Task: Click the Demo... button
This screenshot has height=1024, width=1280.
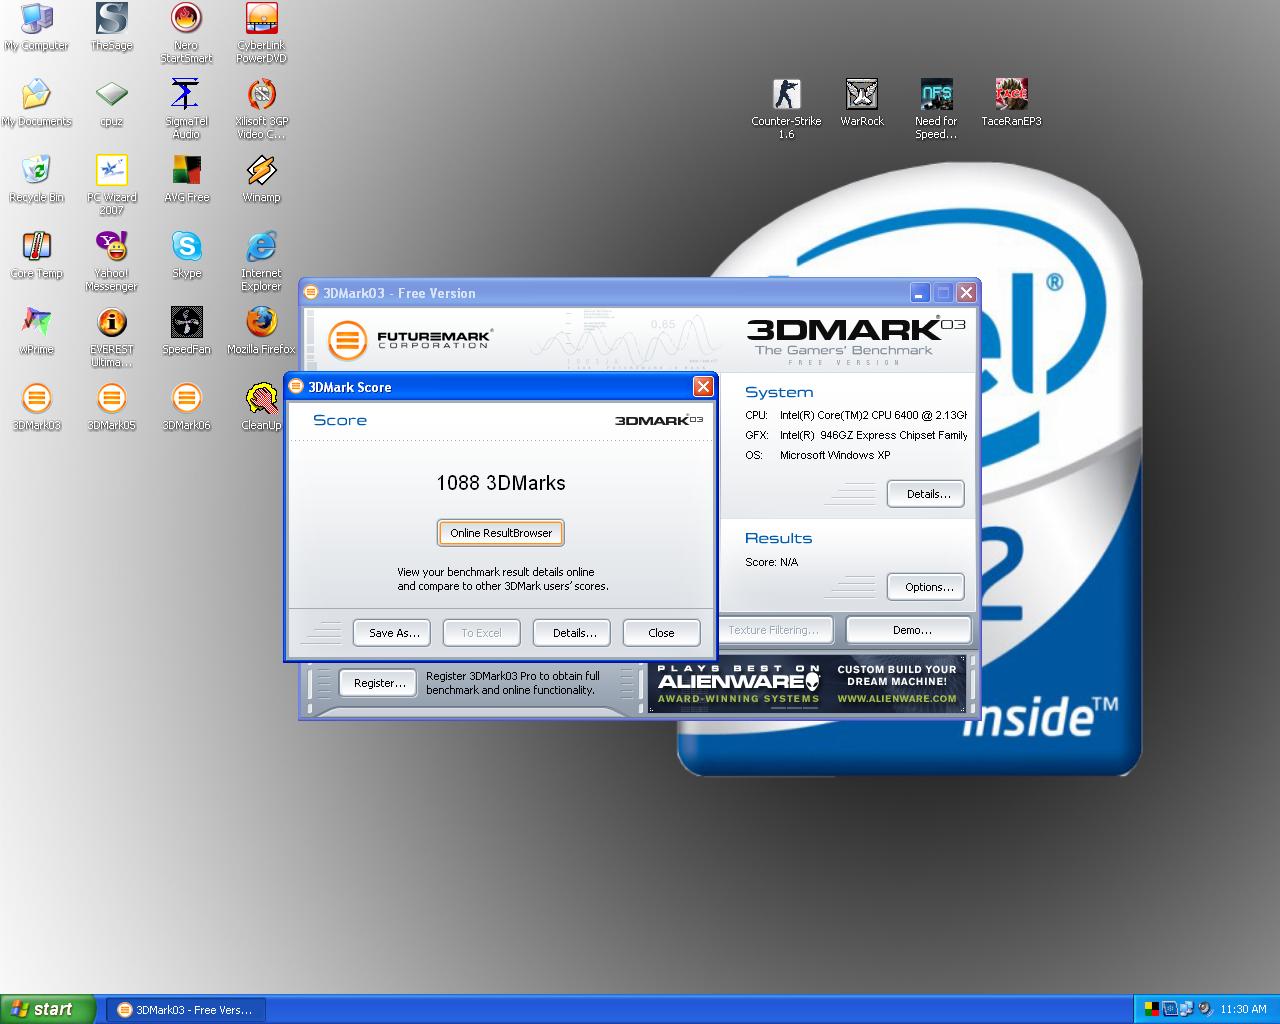Action: point(908,630)
